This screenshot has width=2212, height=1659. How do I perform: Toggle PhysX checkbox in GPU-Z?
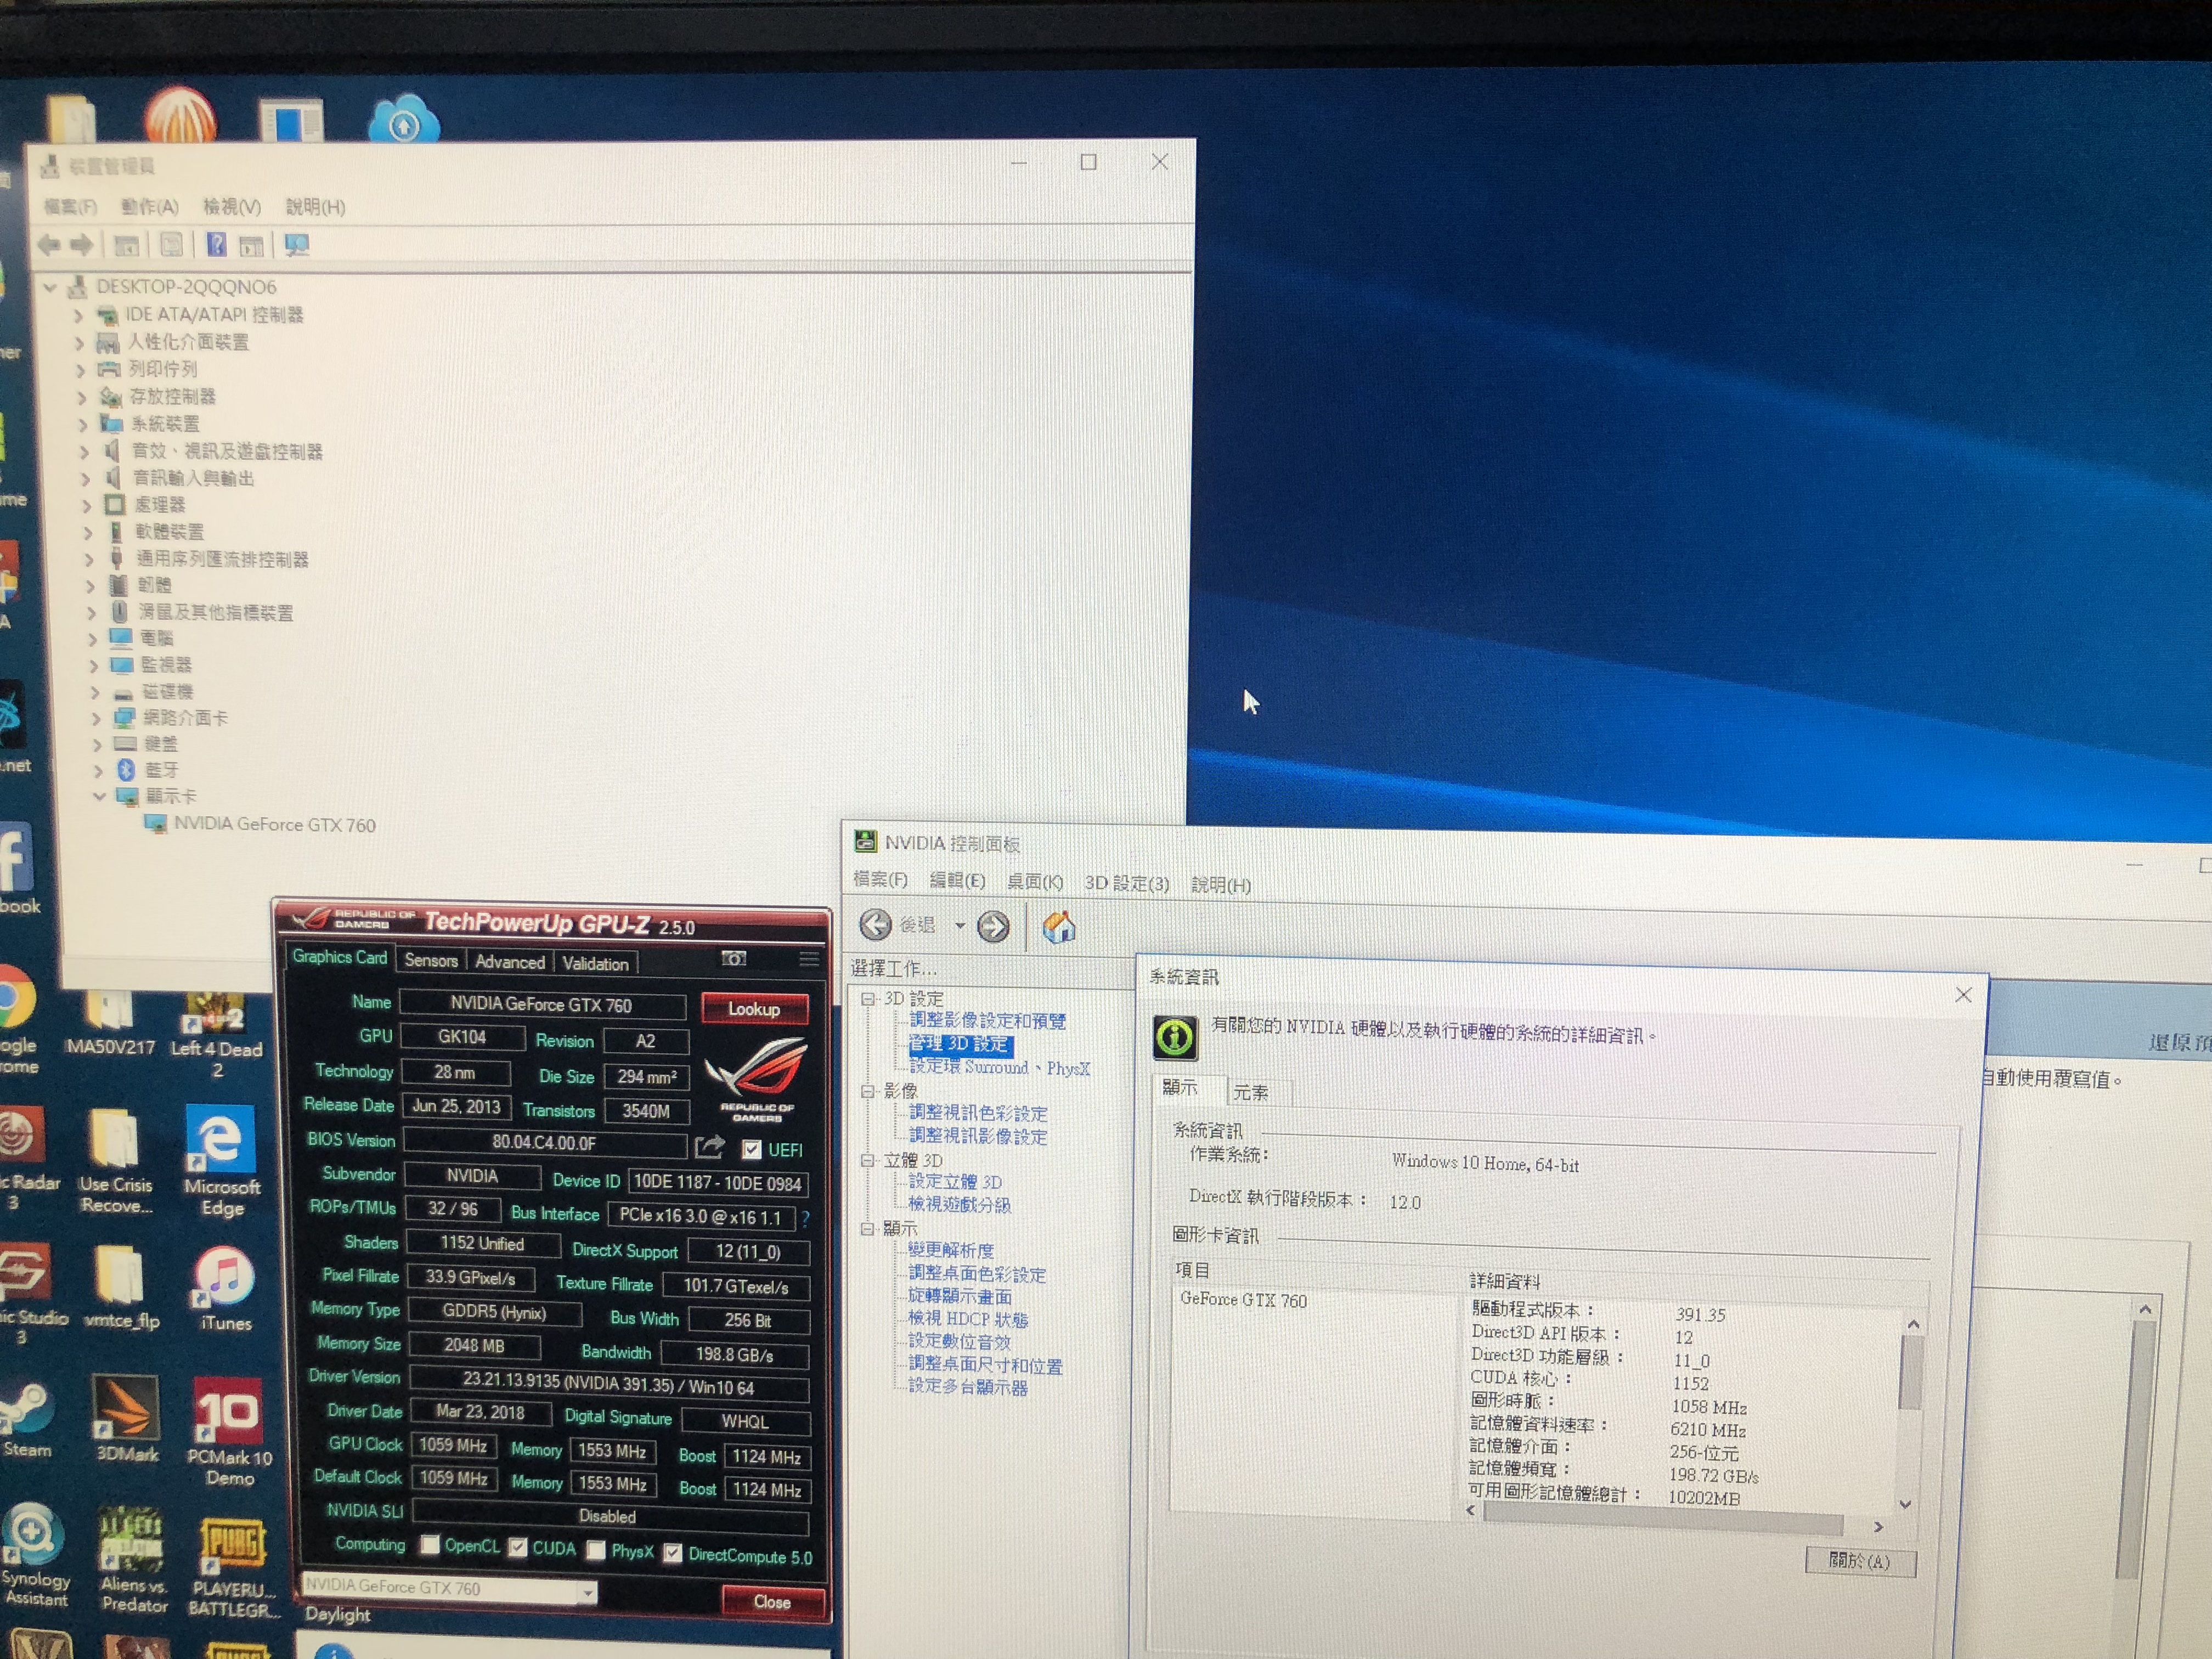(596, 1550)
